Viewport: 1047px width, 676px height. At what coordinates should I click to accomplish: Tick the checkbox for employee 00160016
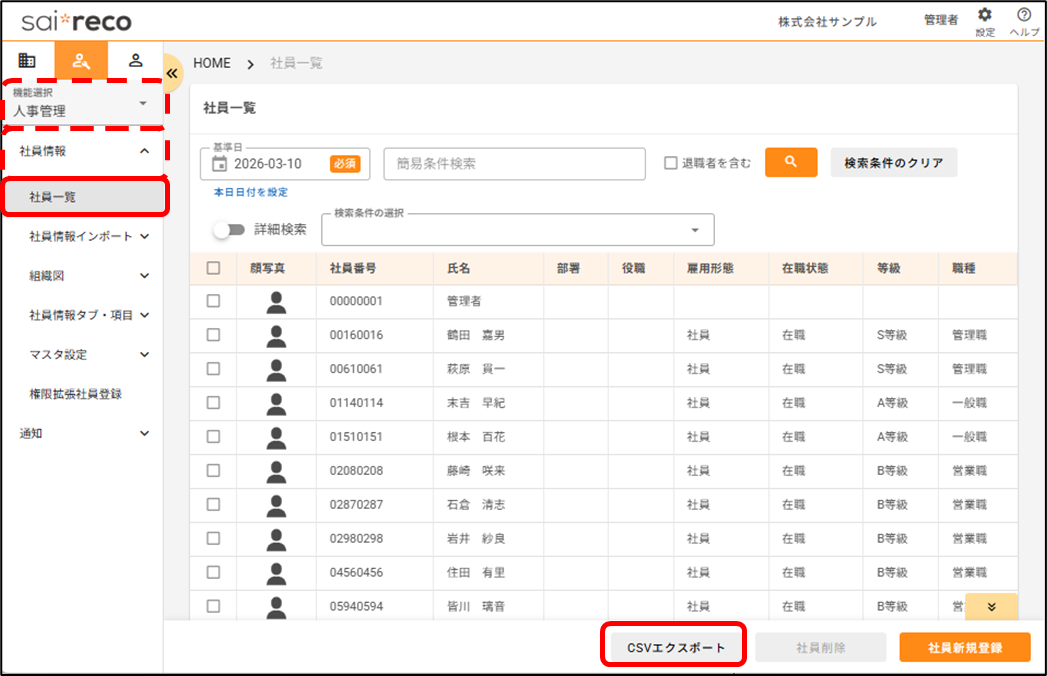click(213, 335)
